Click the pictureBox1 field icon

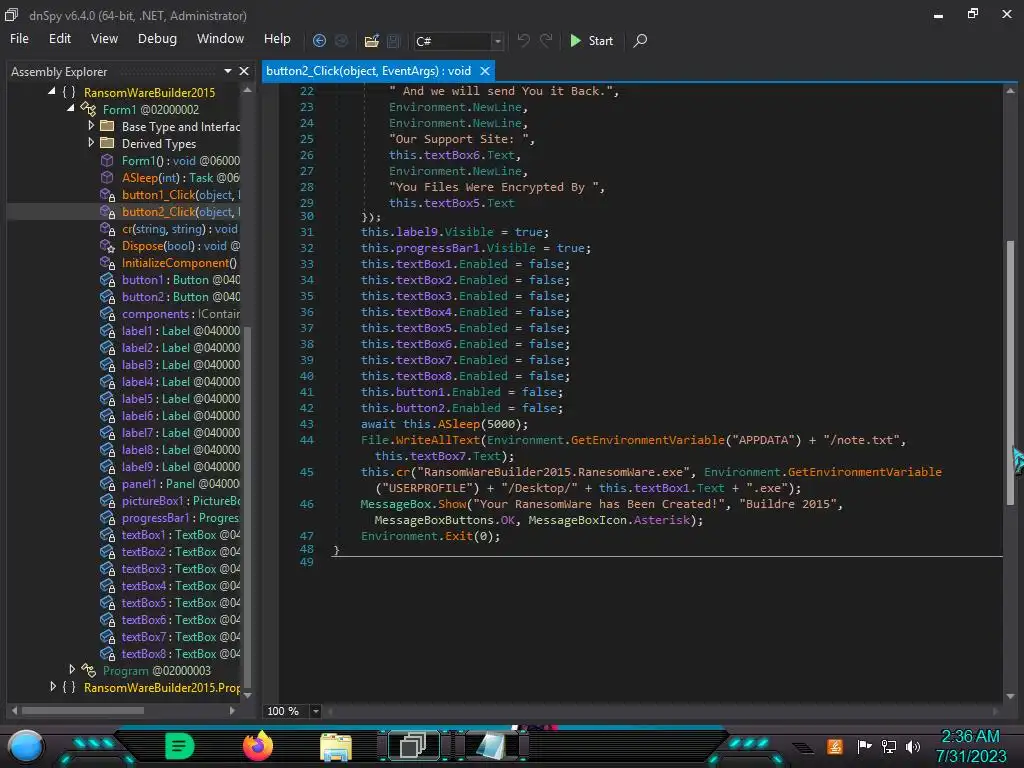point(108,500)
